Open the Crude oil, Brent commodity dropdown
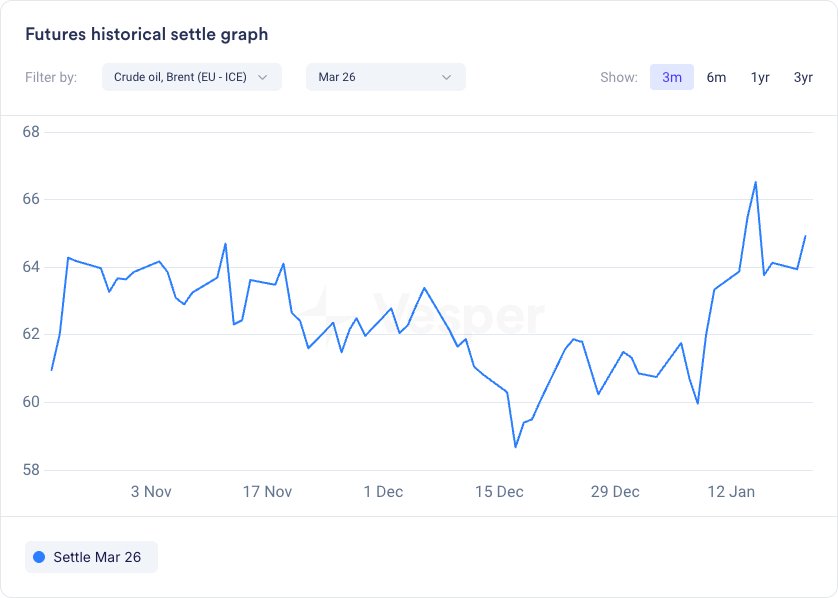Viewport: 838px width, 598px height. pos(190,77)
